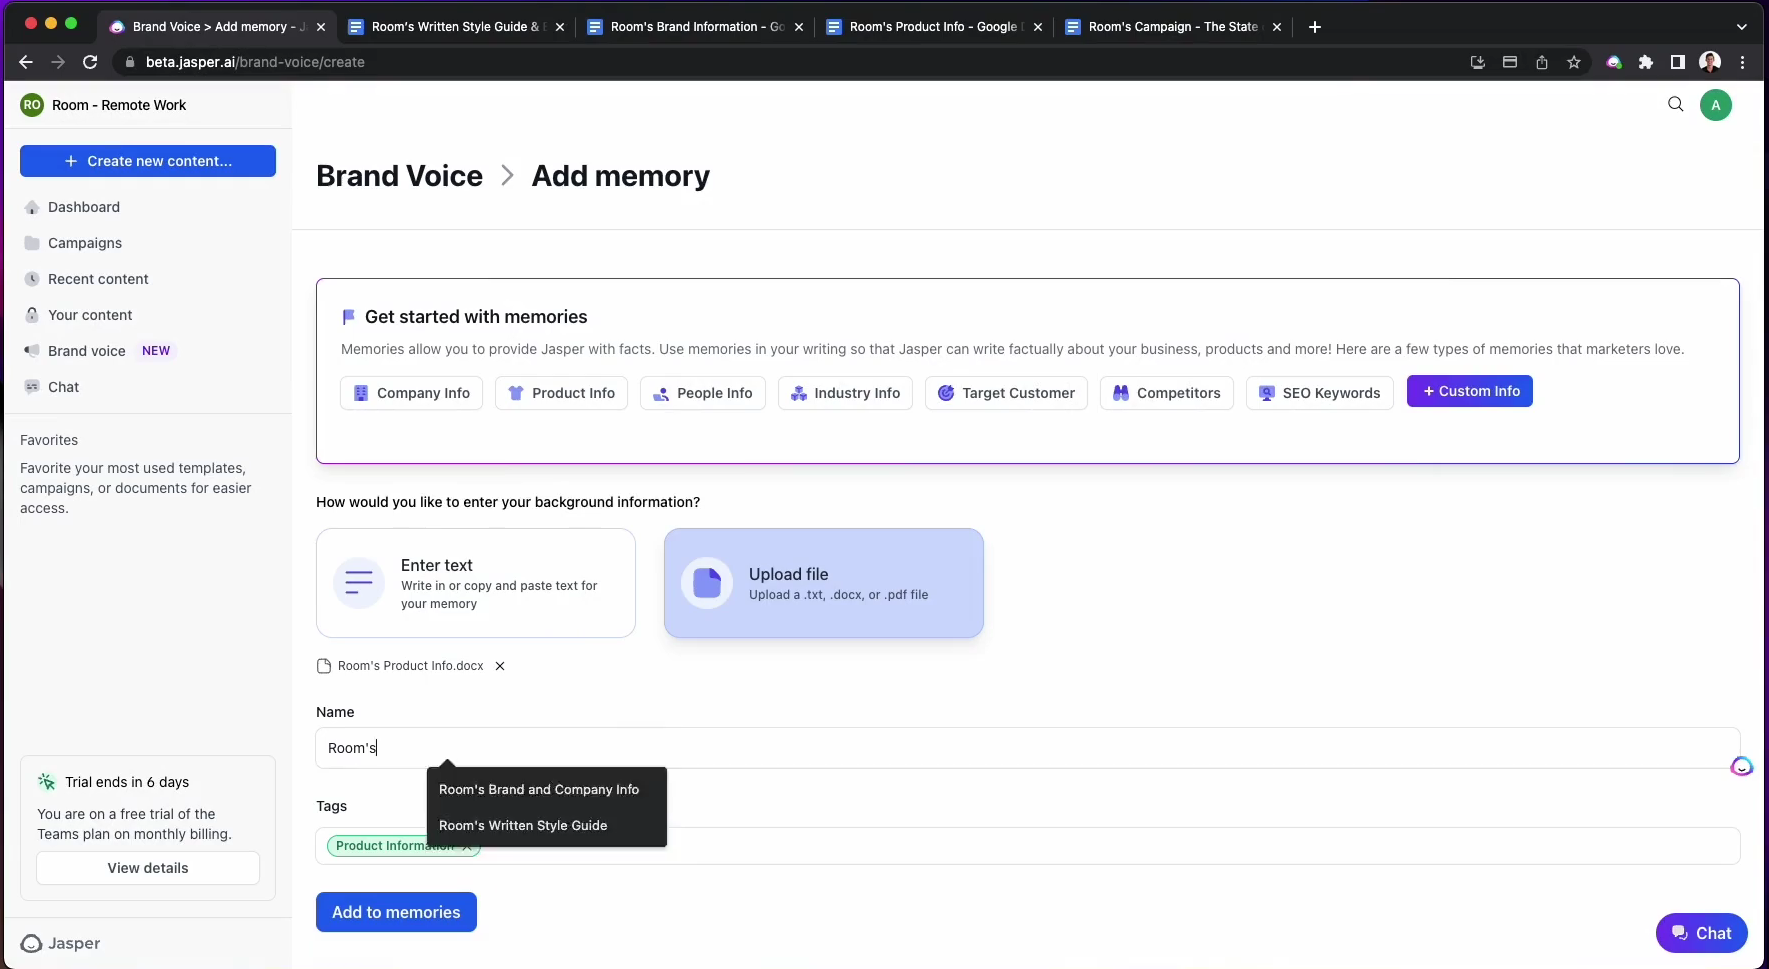The height and width of the screenshot is (969, 1769).
Task: Open the Chrome three-dot menu
Action: click(1743, 62)
